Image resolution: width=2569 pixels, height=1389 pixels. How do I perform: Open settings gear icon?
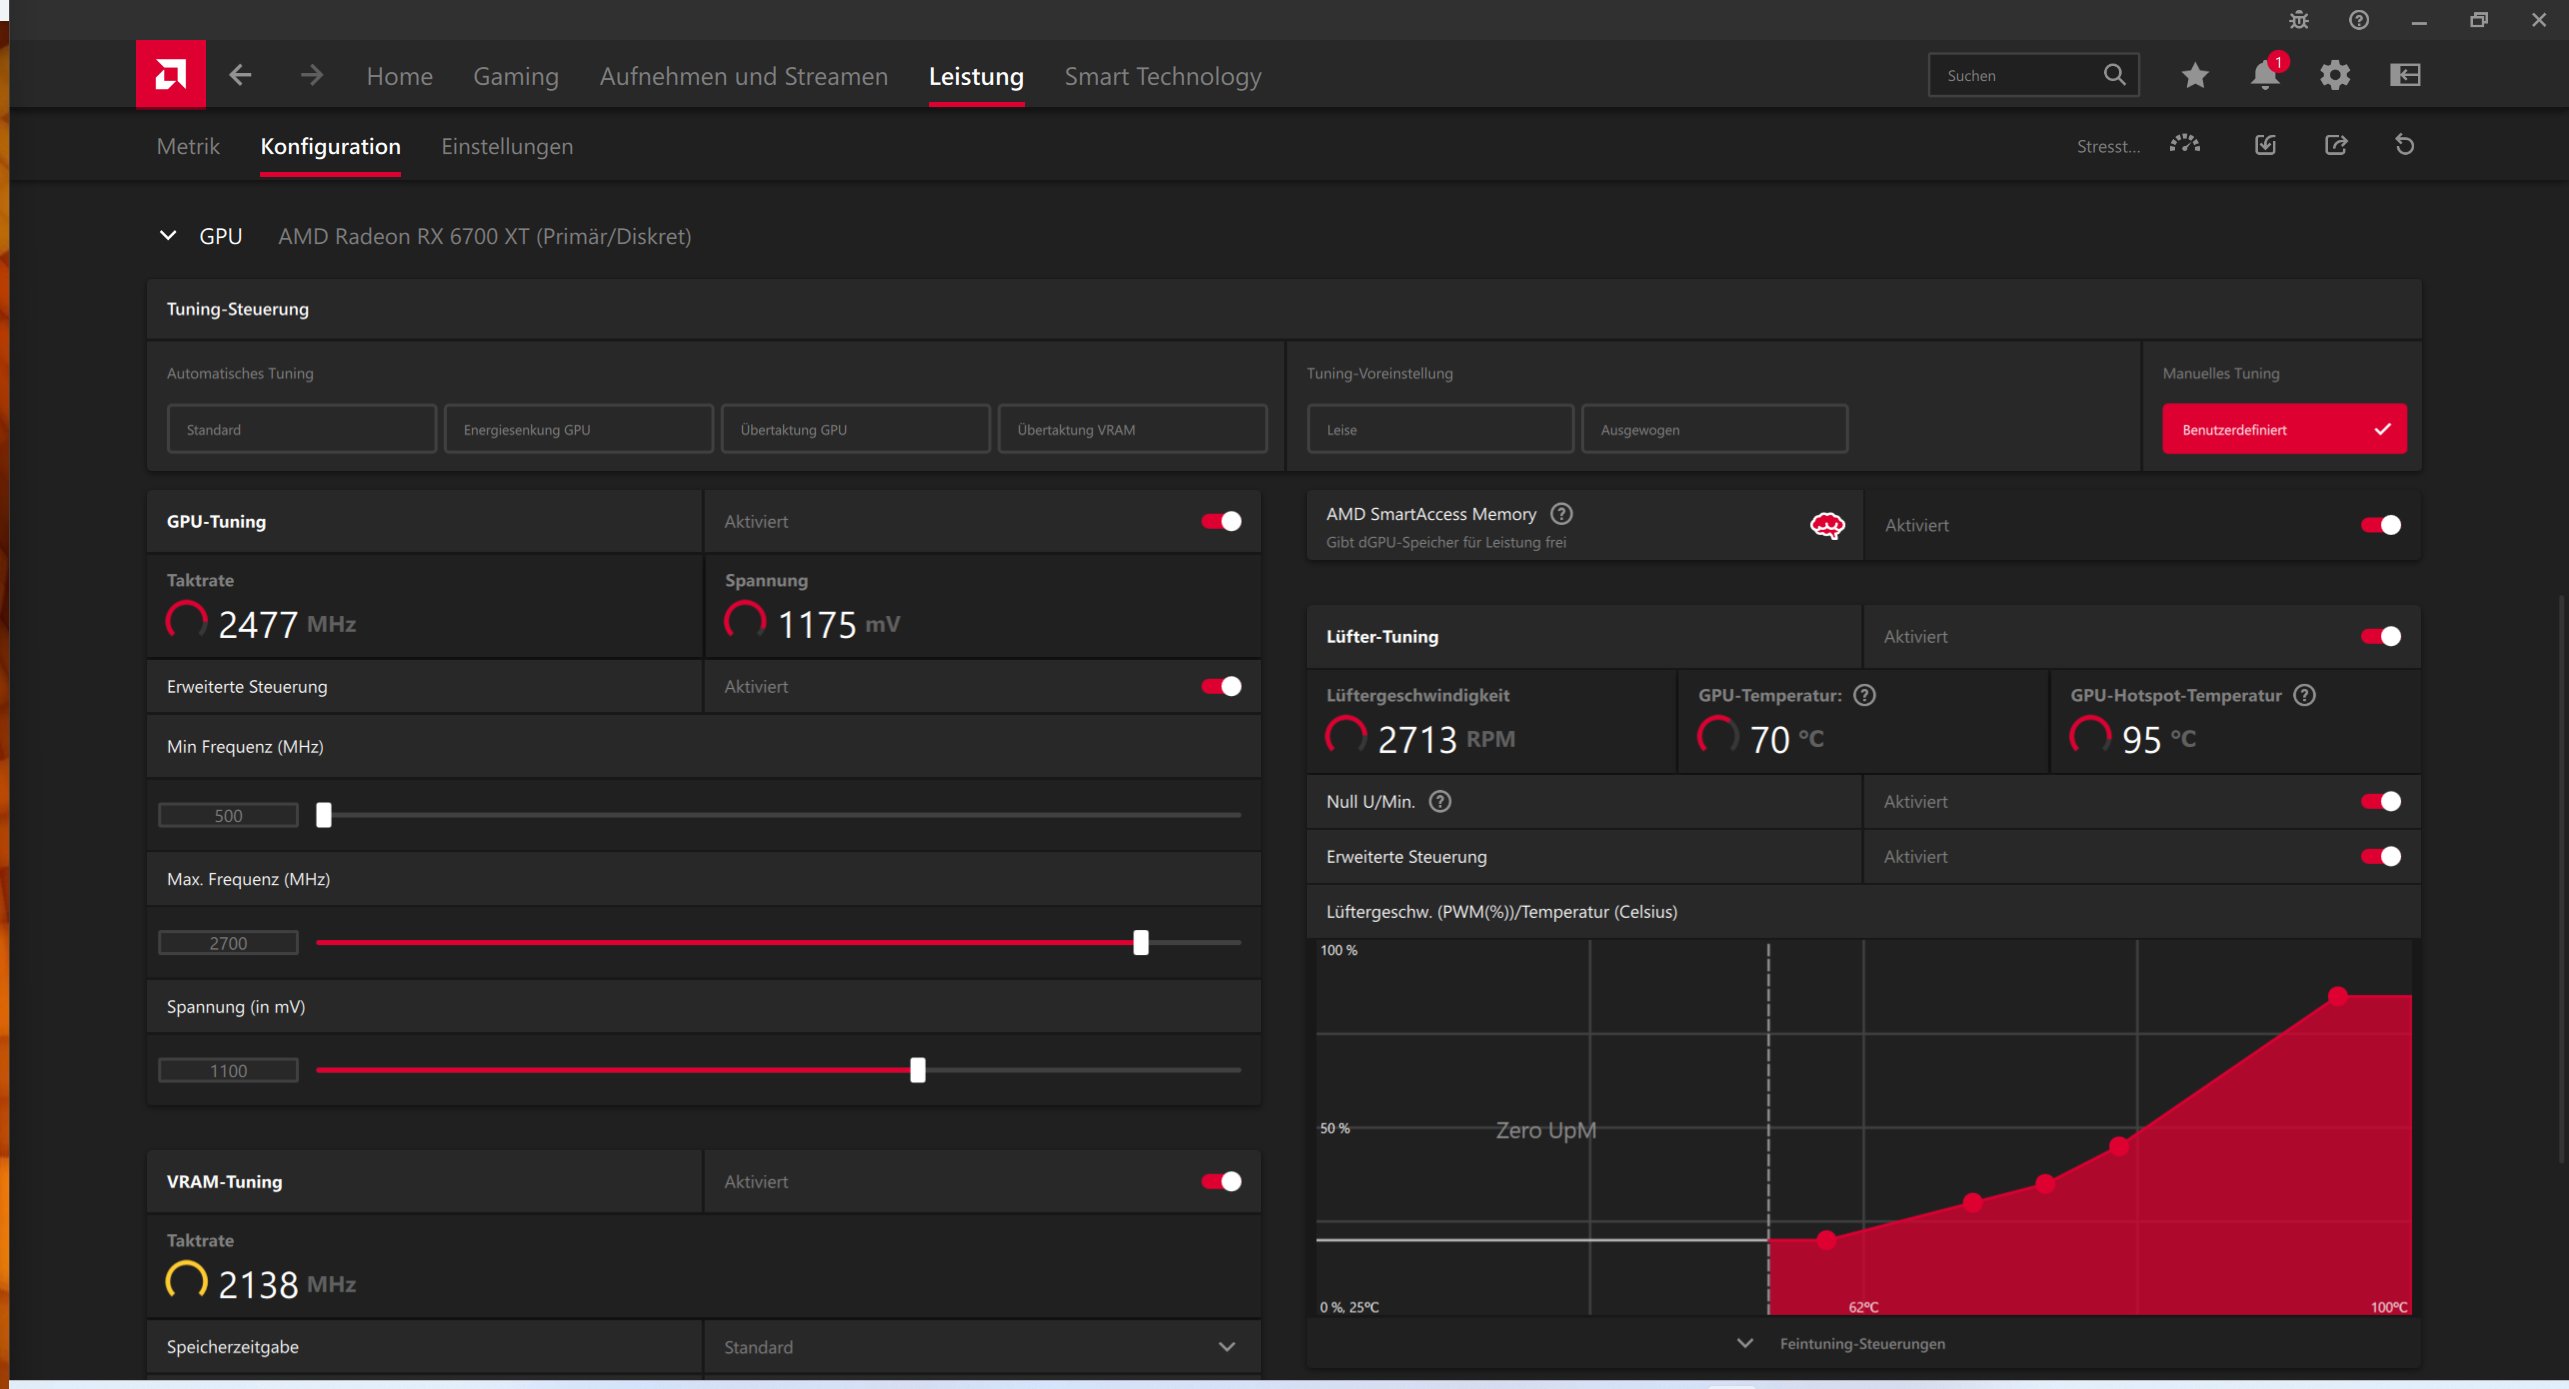(2335, 75)
